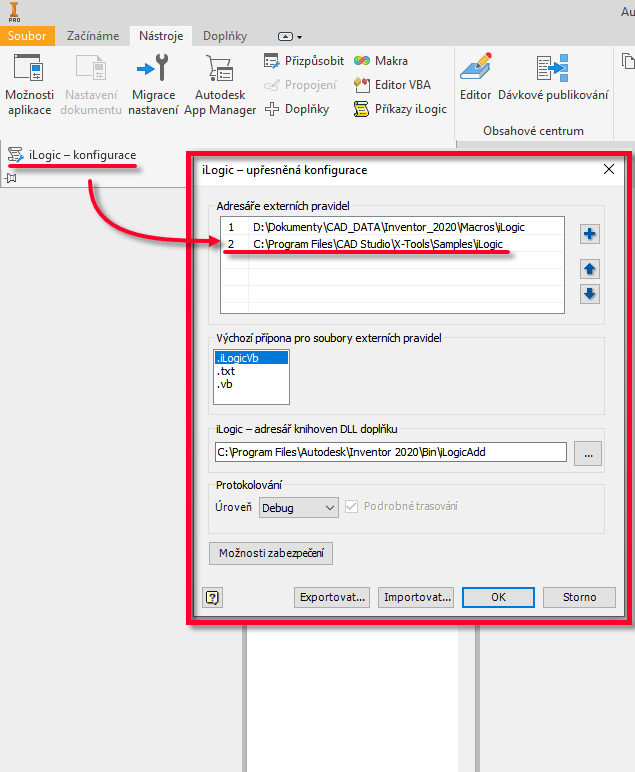635x772 pixels.
Task: Click Příkazy iLogic in ribbon
Action: pyautogui.click(x=400, y=109)
